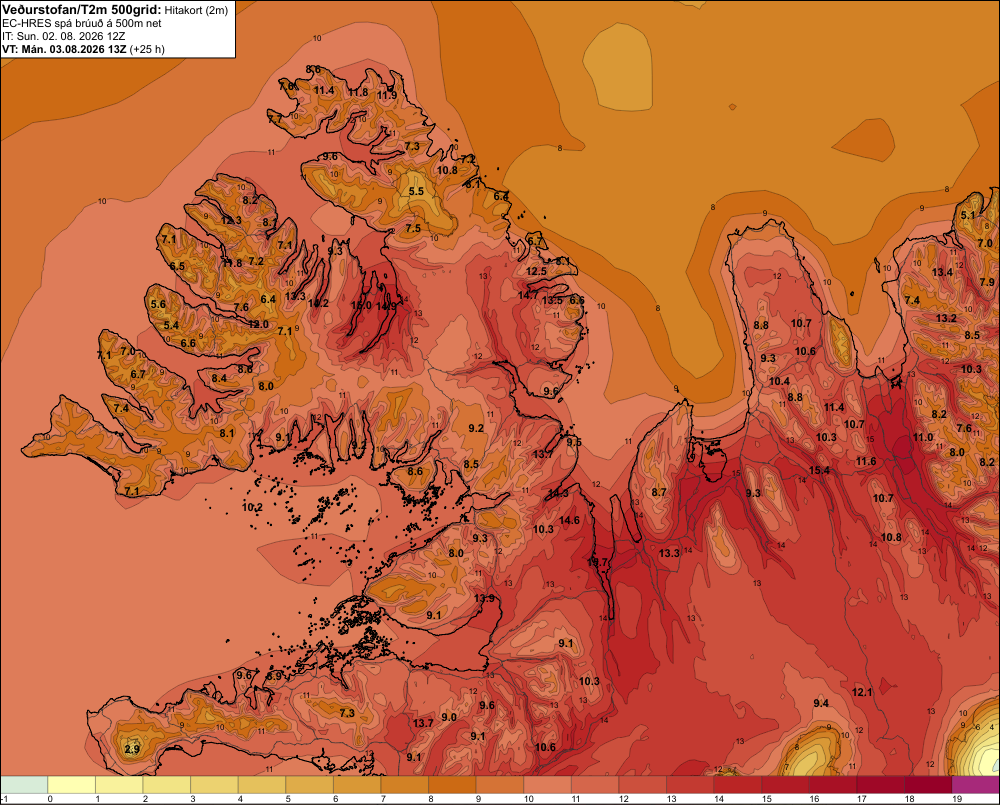Click the 13.5 temperature value

[x=552, y=300]
